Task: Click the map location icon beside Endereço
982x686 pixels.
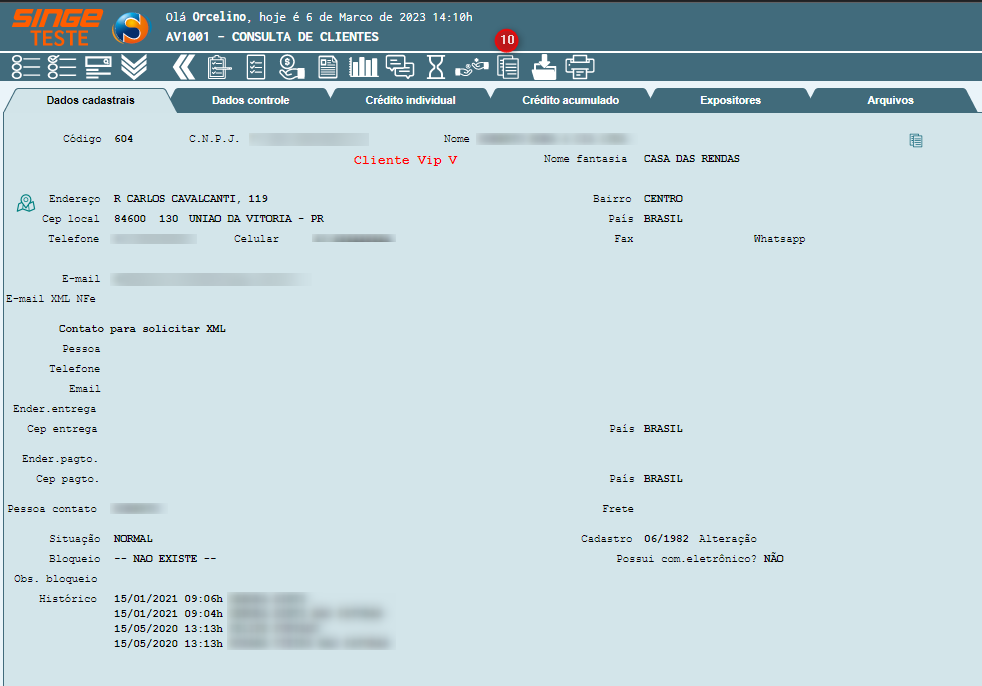Action: point(26,203)
